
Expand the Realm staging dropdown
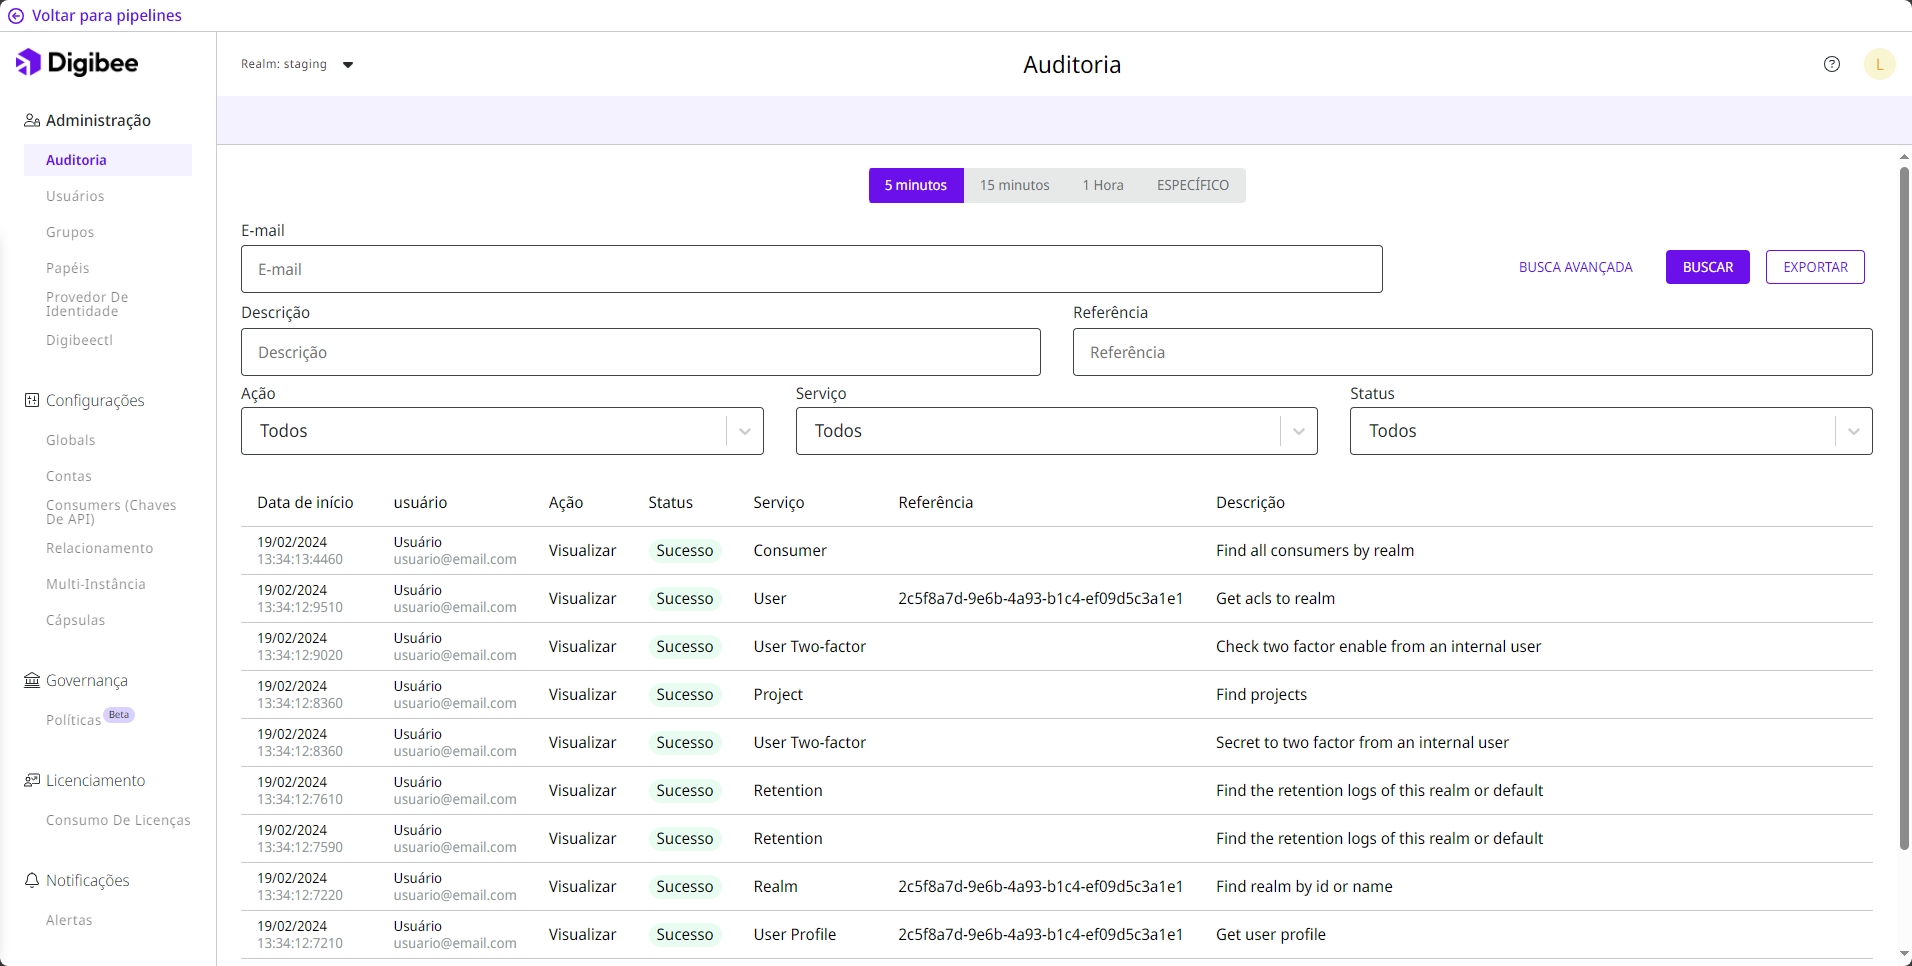pos(347,65)
